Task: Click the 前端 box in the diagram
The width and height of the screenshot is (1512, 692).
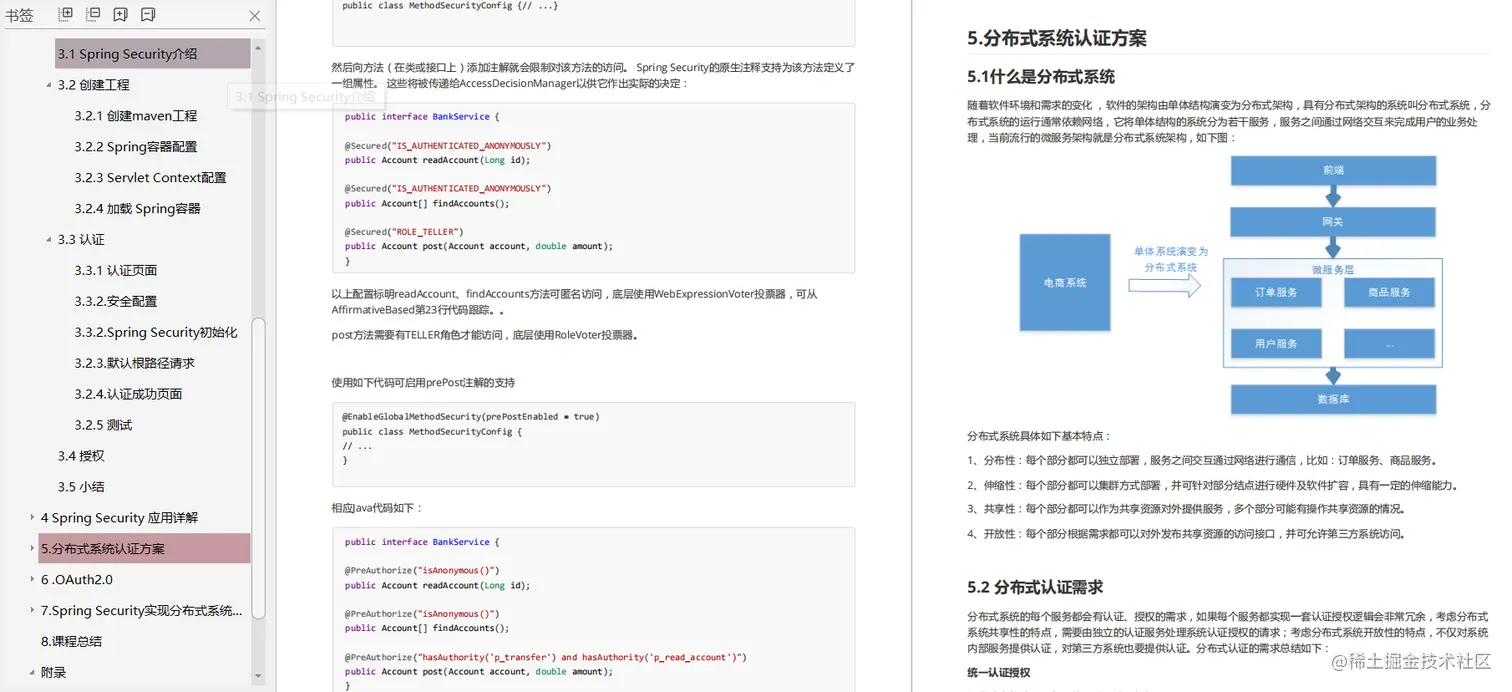Action: click(x=1333, y=170)
